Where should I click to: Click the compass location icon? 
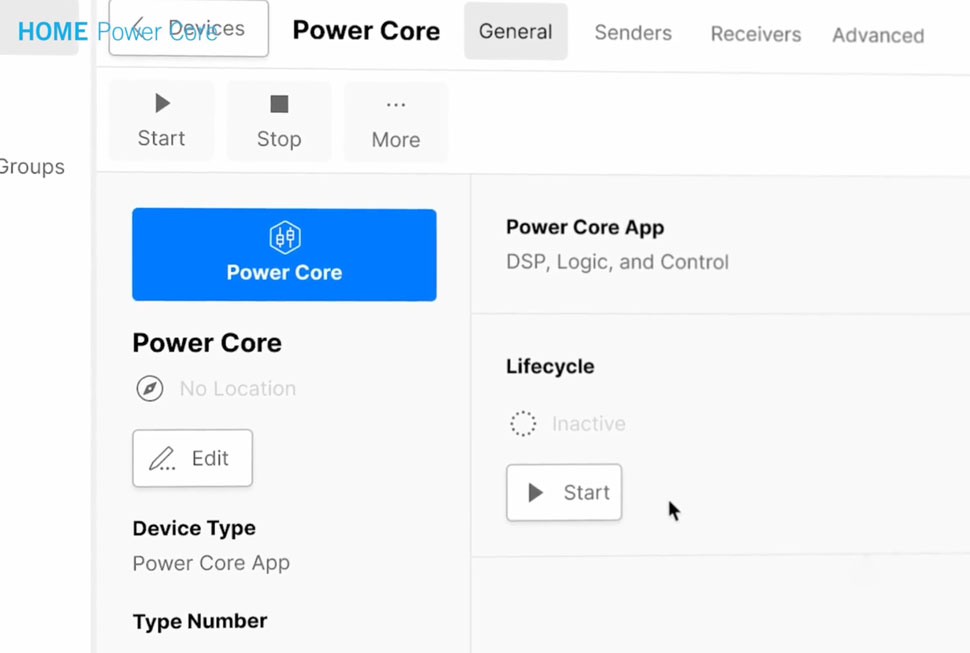click(150, 389)
